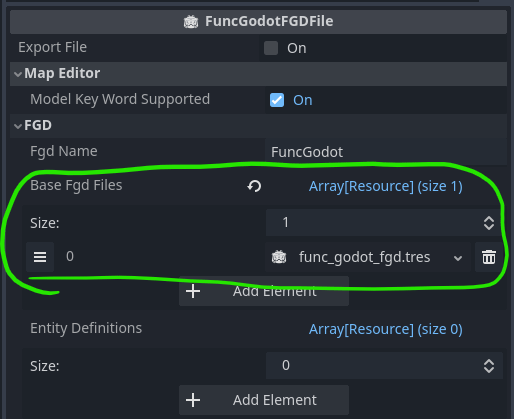Click Base Fgd Files size stepper arrows
The height and width of the screenshot is (419, 514).
coord(489,223)
